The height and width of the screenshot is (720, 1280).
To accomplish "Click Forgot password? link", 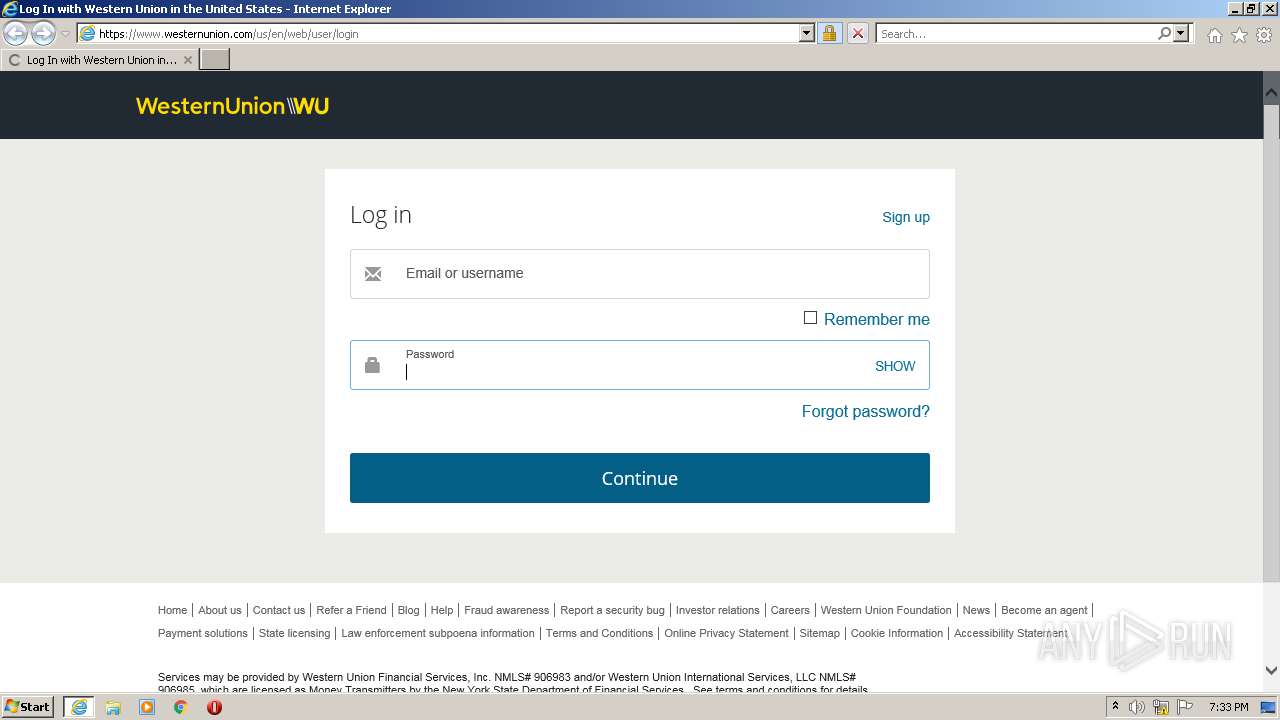I will pos(866,411).
